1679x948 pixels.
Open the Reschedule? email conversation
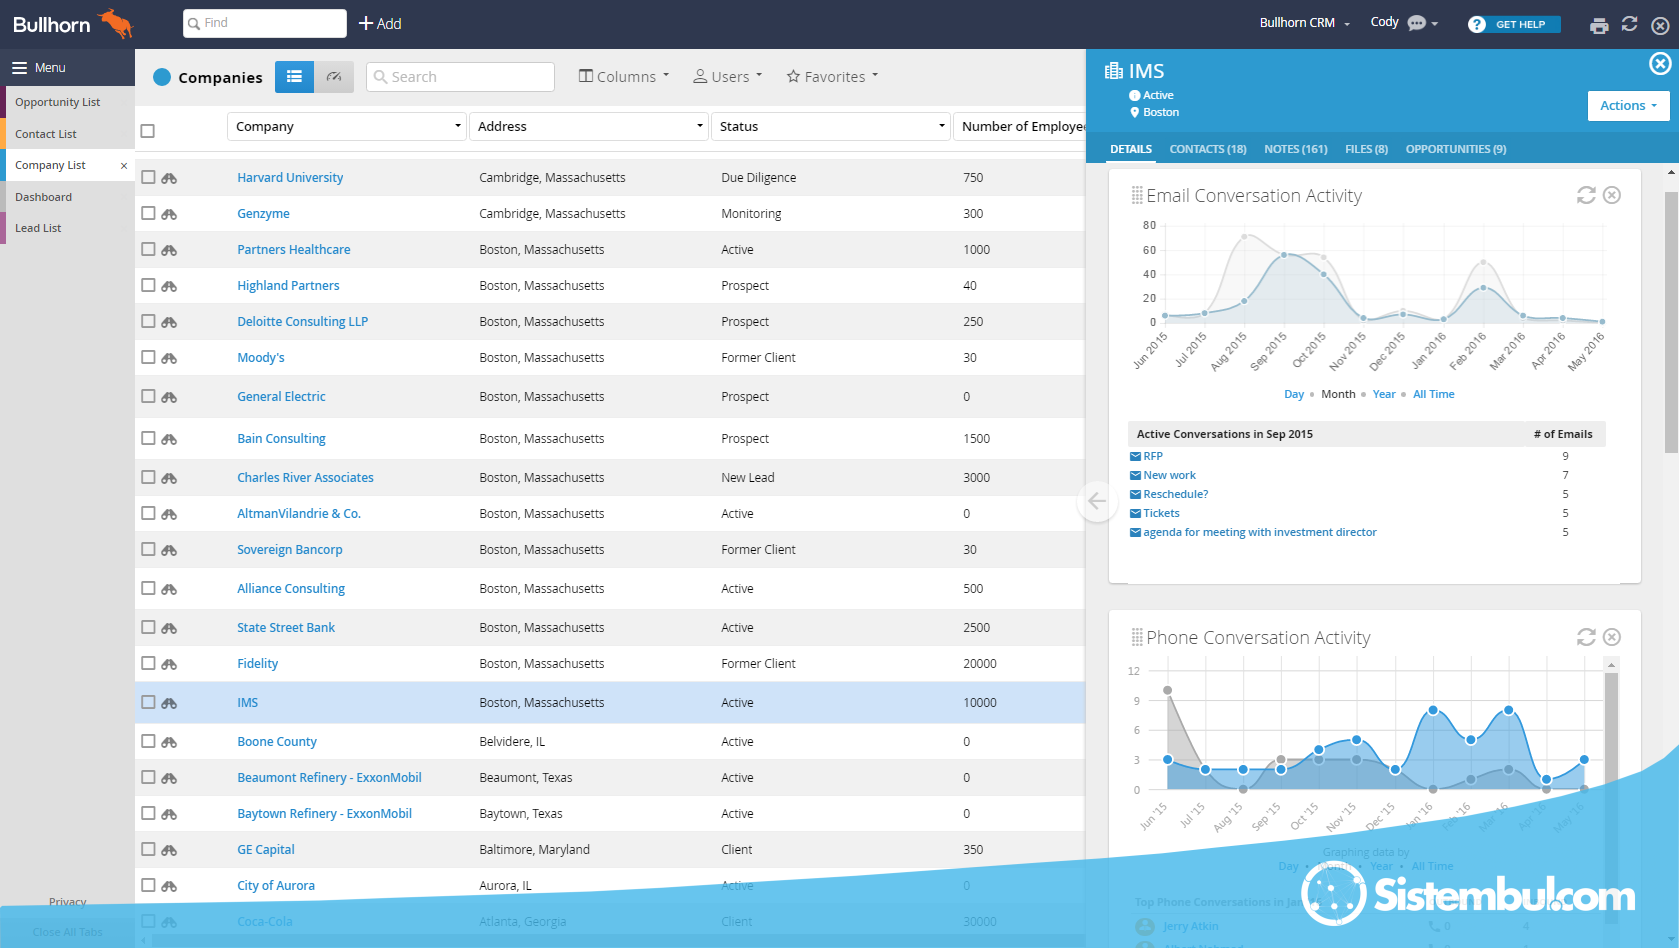1175,494
